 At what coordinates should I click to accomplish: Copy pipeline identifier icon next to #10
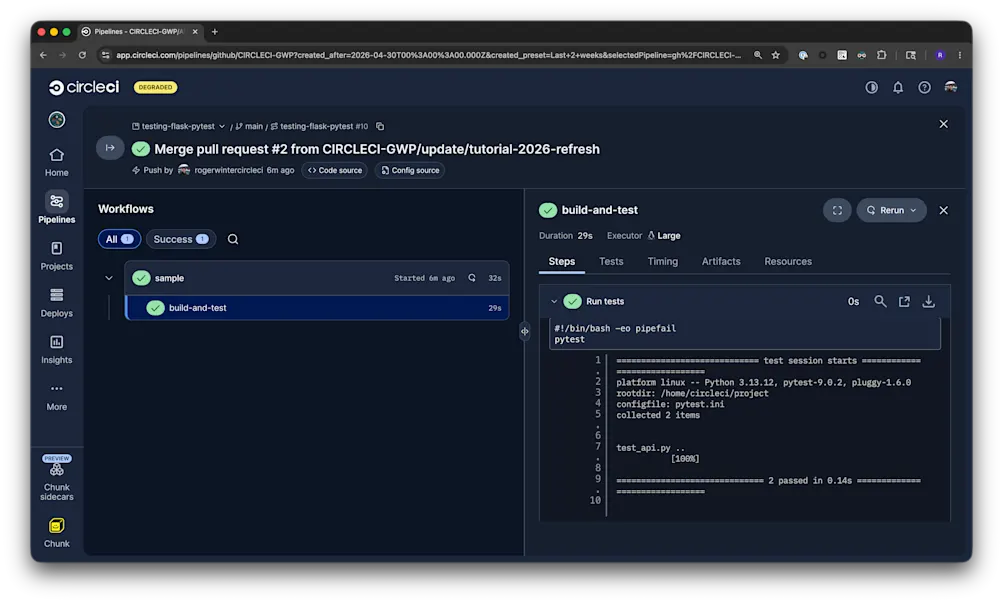(380, 126)
